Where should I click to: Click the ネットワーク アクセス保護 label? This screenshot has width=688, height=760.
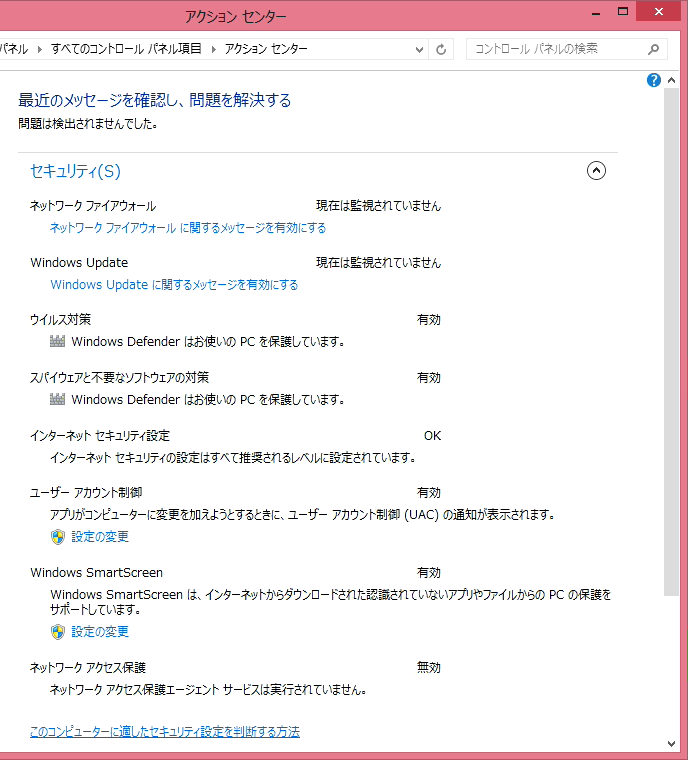pos(88,667)
